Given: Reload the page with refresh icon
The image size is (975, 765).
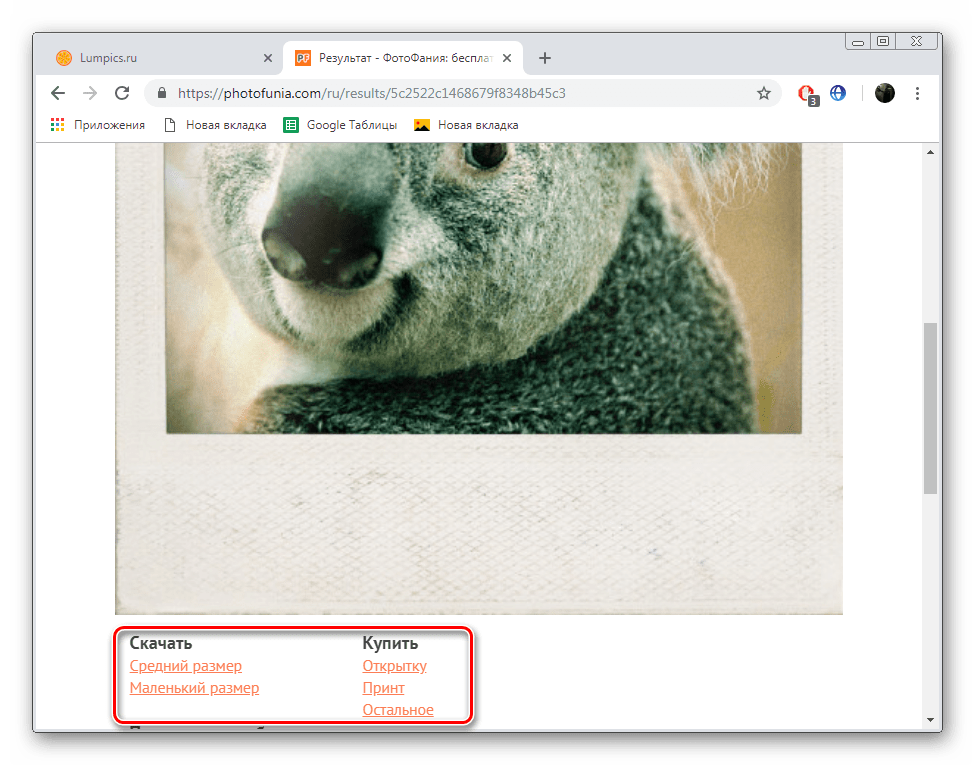Looking at the screenshot, I should point(122,93).
